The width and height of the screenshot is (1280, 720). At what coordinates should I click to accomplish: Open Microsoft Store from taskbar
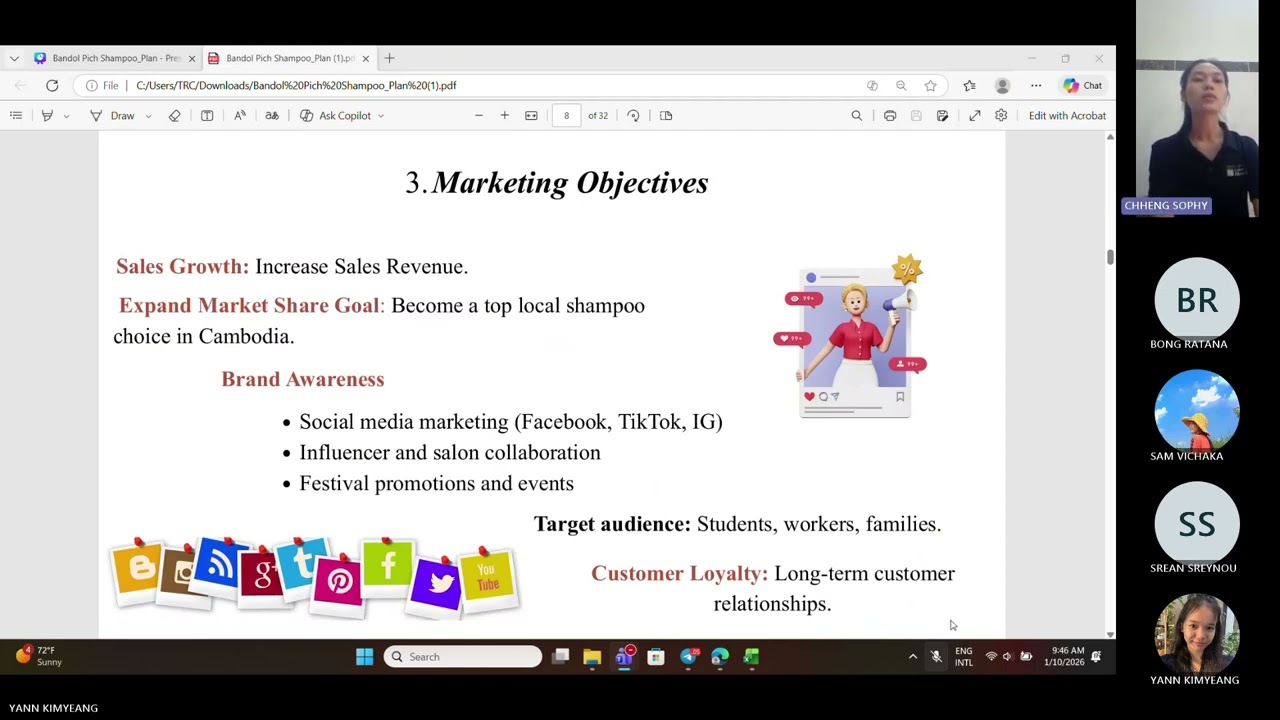[656, 657]
